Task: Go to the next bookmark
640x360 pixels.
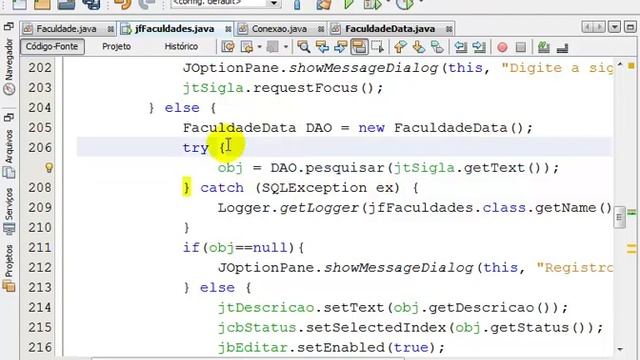Action: (x=419, y=47)
